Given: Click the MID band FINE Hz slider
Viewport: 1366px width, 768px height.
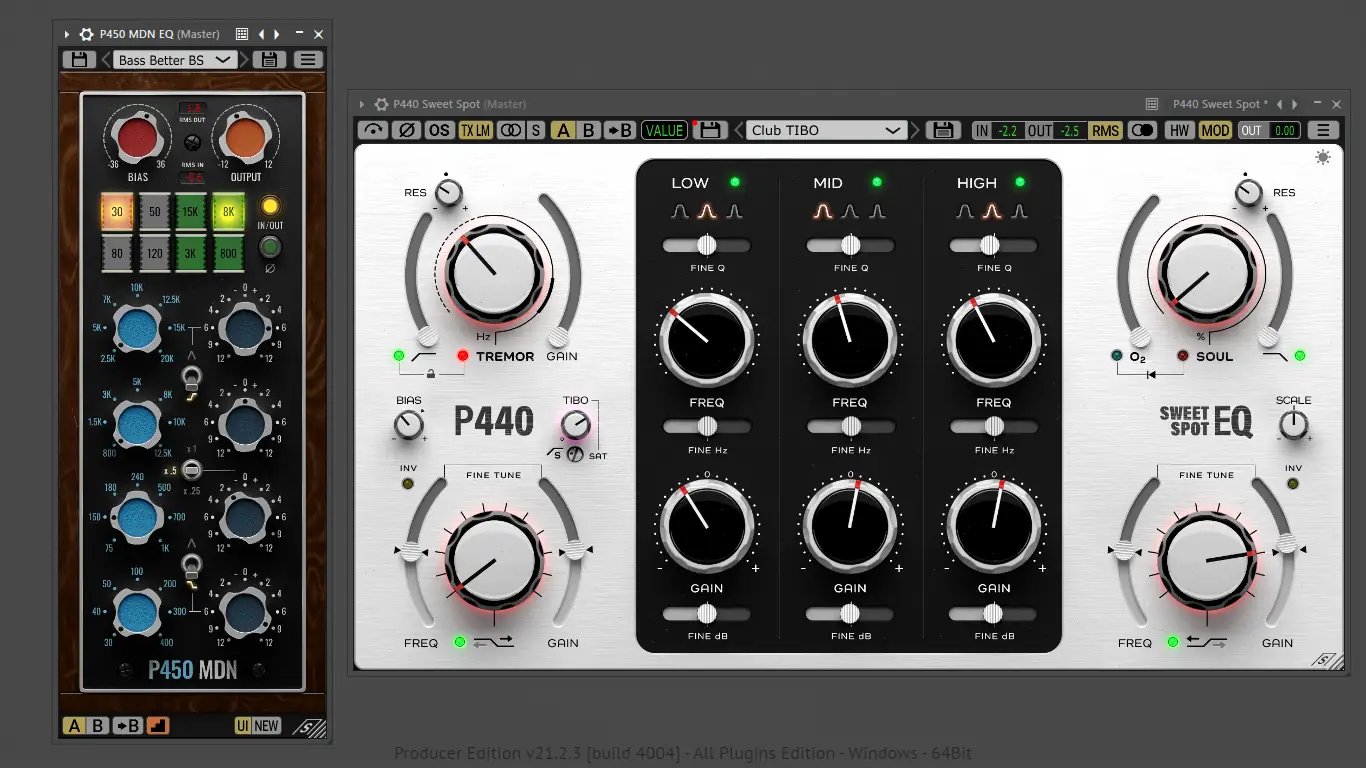Looking at the screenshot, I should point(850,427).
